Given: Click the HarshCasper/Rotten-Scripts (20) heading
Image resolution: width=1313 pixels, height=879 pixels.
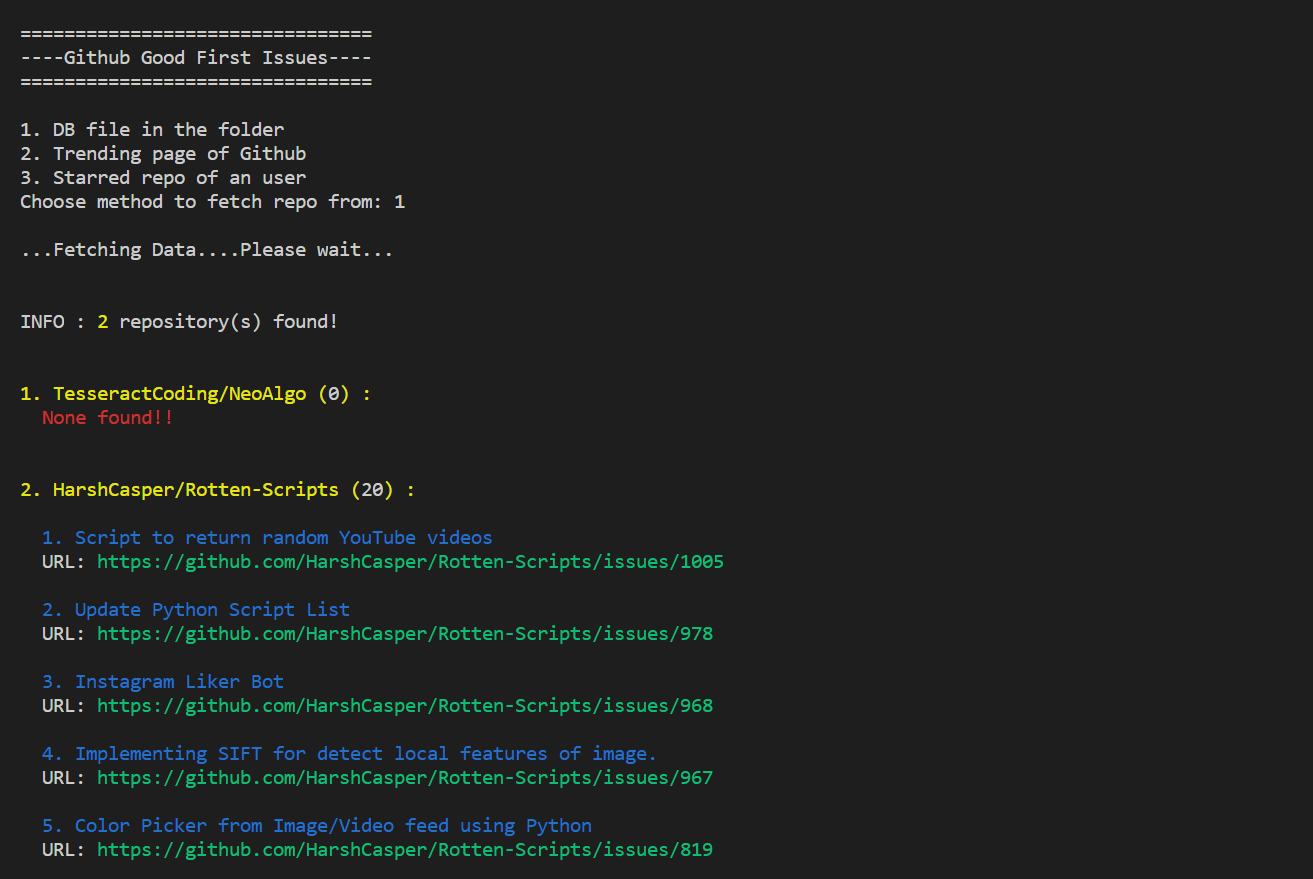Looking at the screenshot, I should tap(218, 490).
